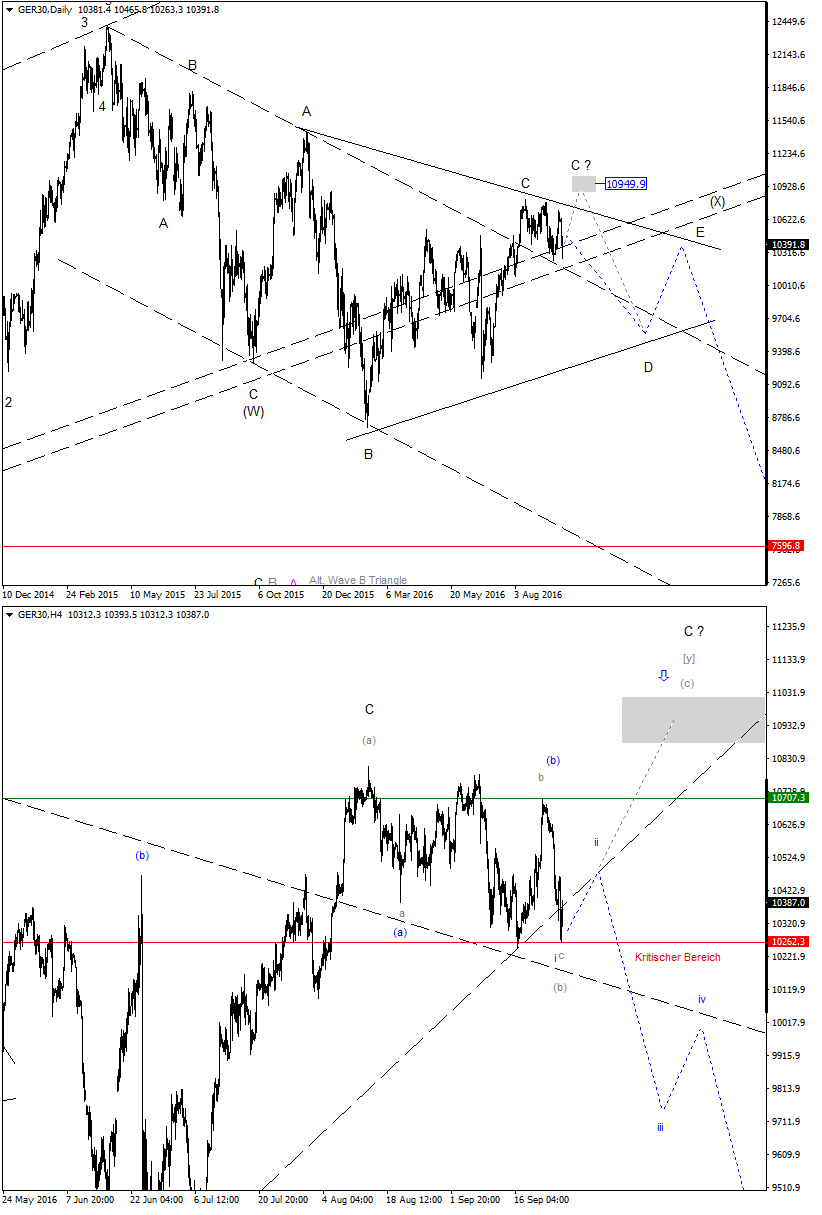
Task: Select the blue hollow down-arrow below C ?
Action: [662, 676]
